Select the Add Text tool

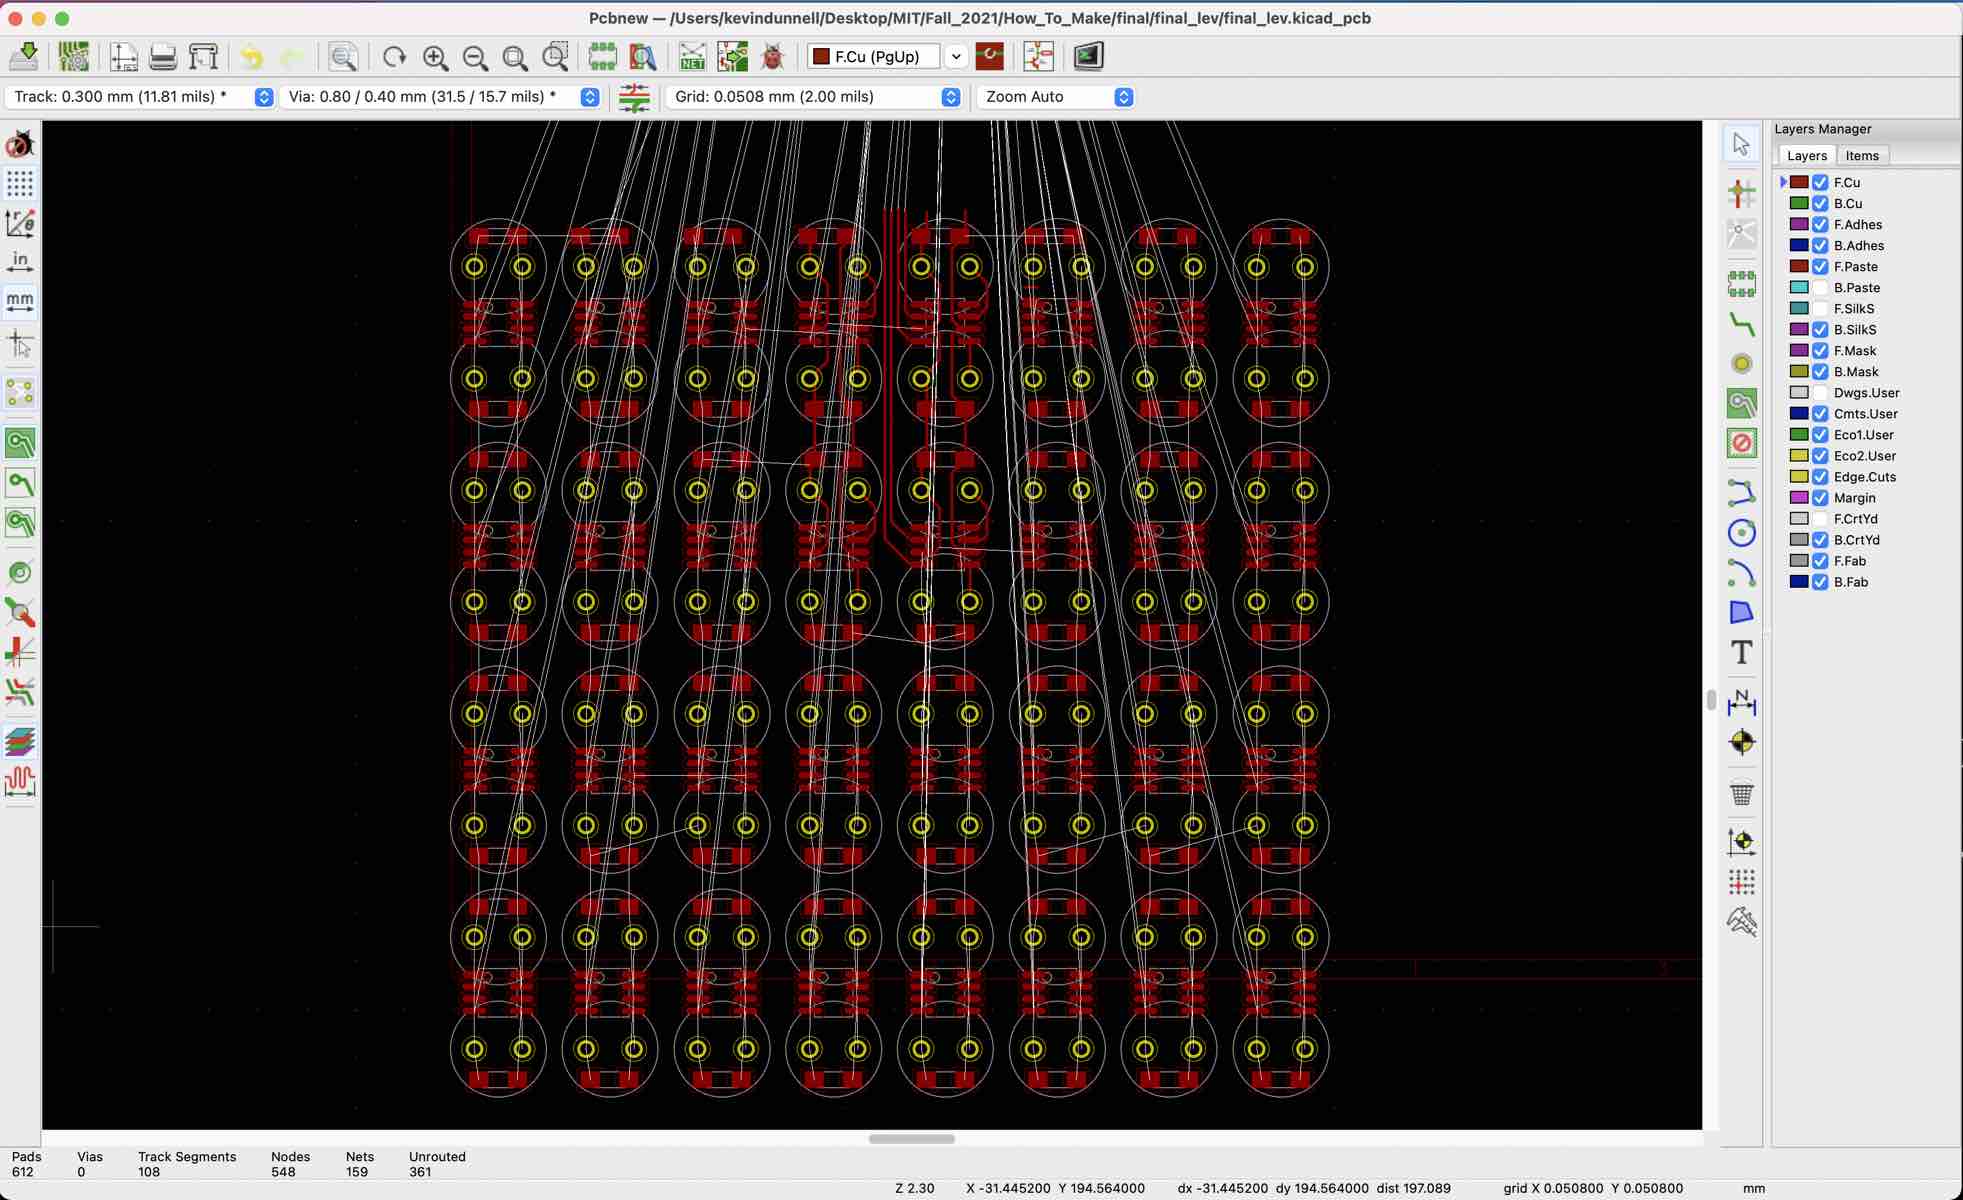click(x=1741, y=653)
